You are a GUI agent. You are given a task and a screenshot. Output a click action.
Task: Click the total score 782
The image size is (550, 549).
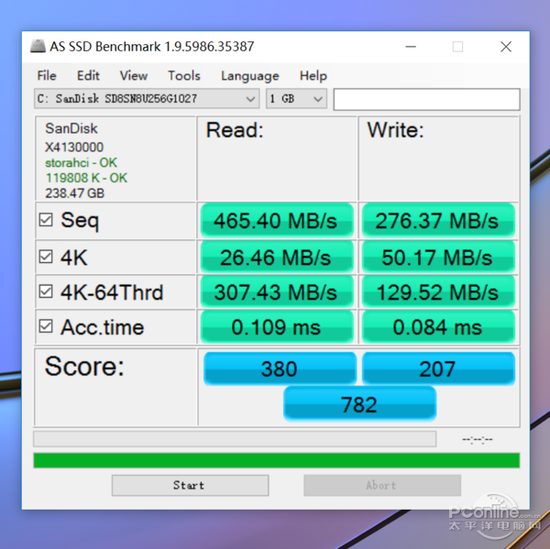click(x=360, y=404)
